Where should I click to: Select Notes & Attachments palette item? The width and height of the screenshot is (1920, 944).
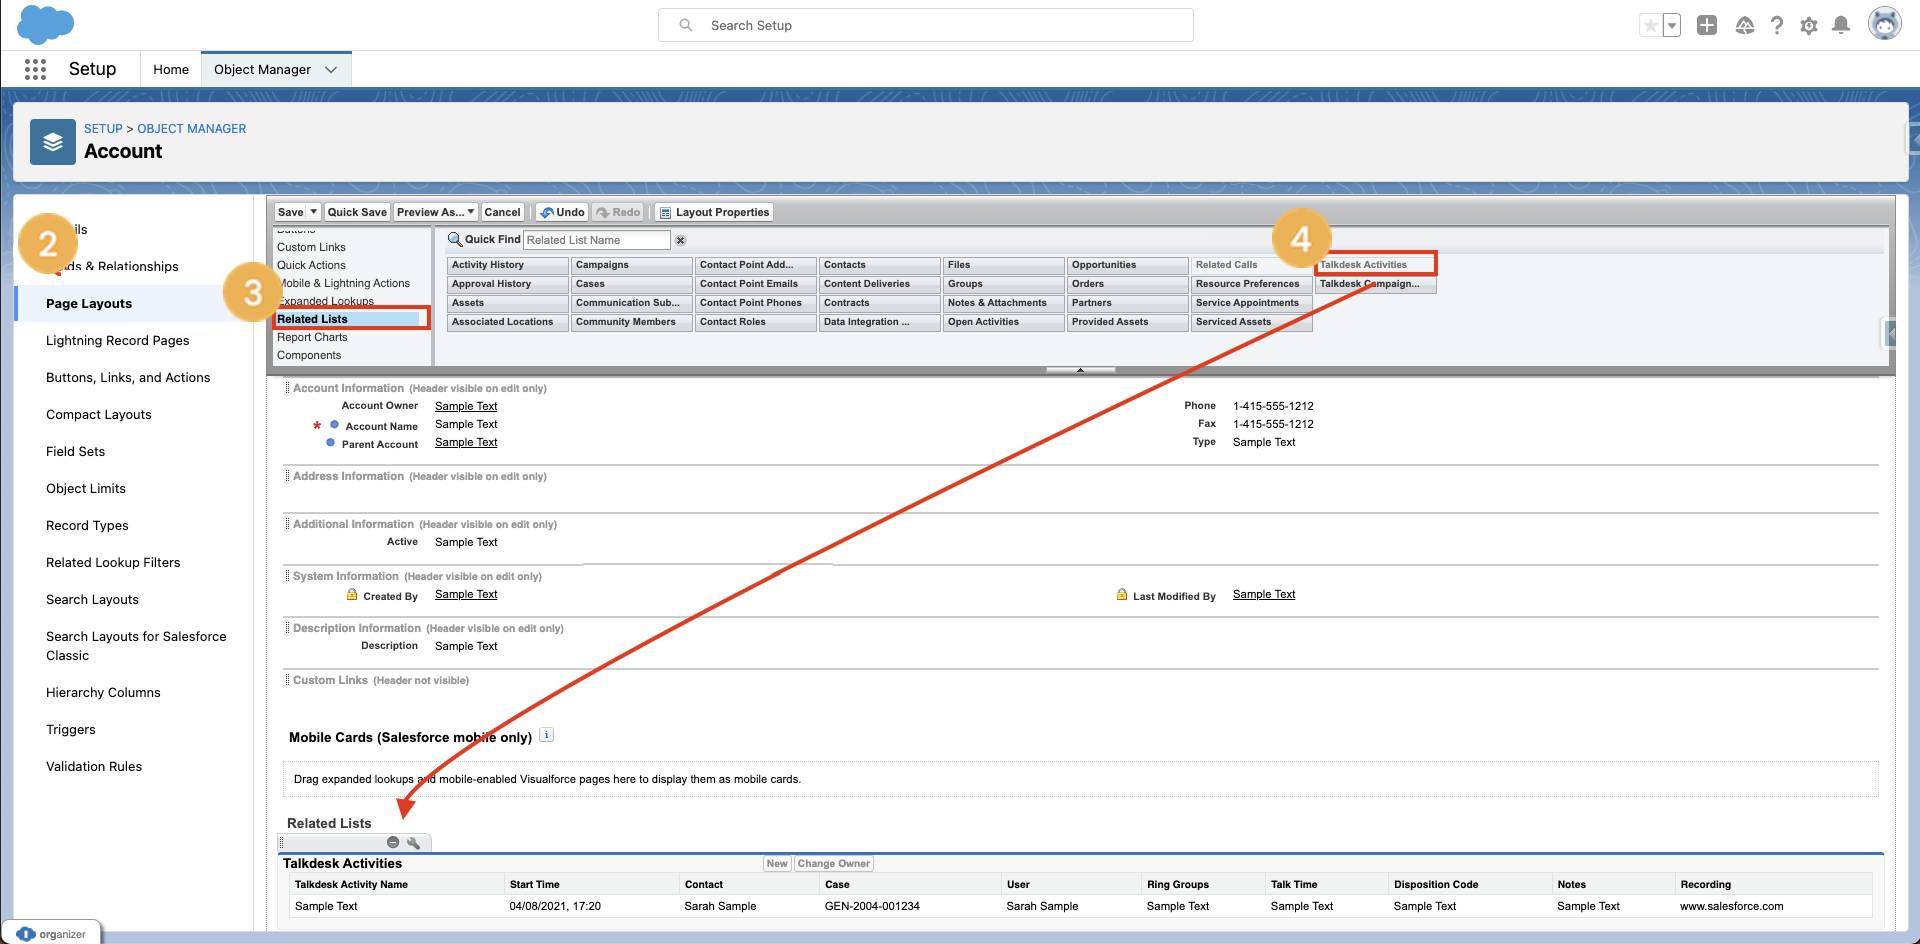(1004, 303)
